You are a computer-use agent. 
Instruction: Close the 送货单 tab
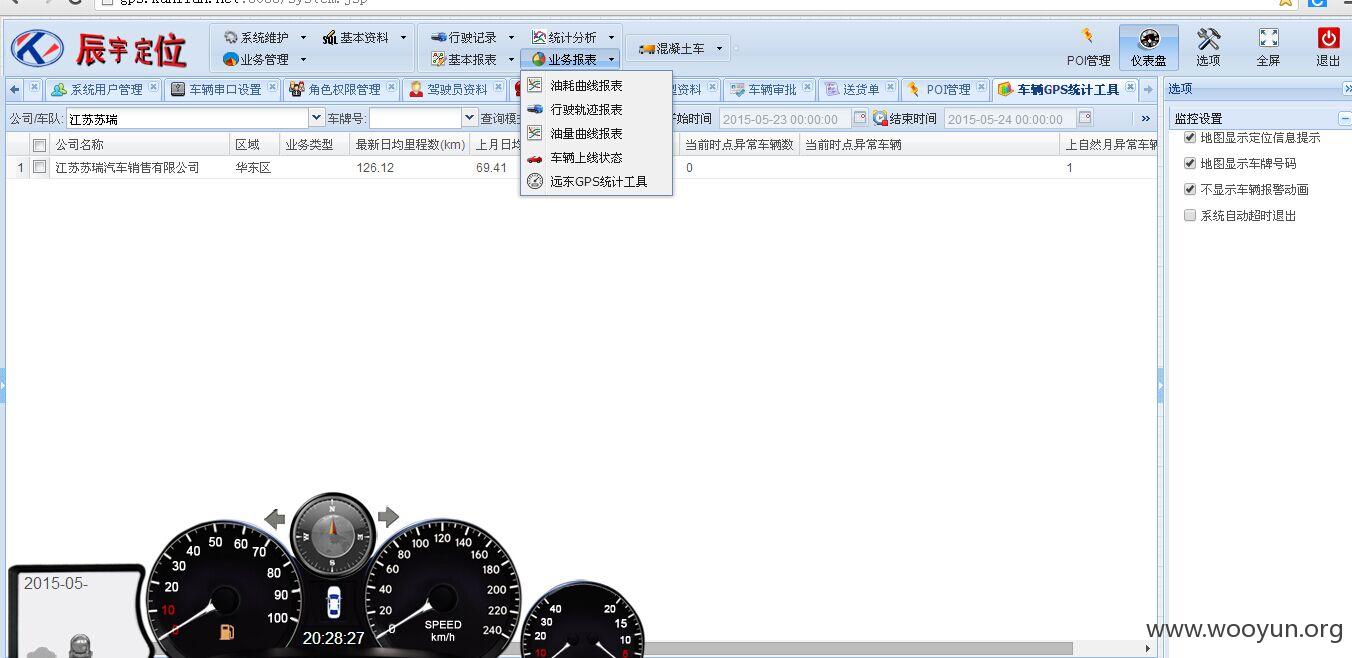[x=890, y=87]
